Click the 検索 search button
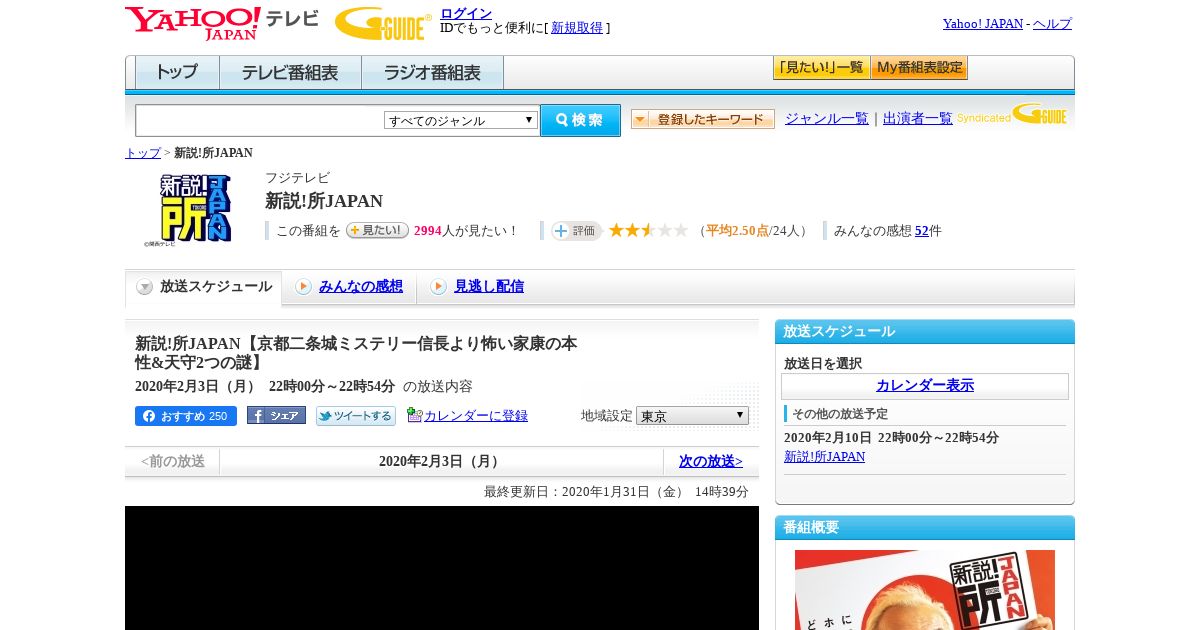 coord(580,120)
